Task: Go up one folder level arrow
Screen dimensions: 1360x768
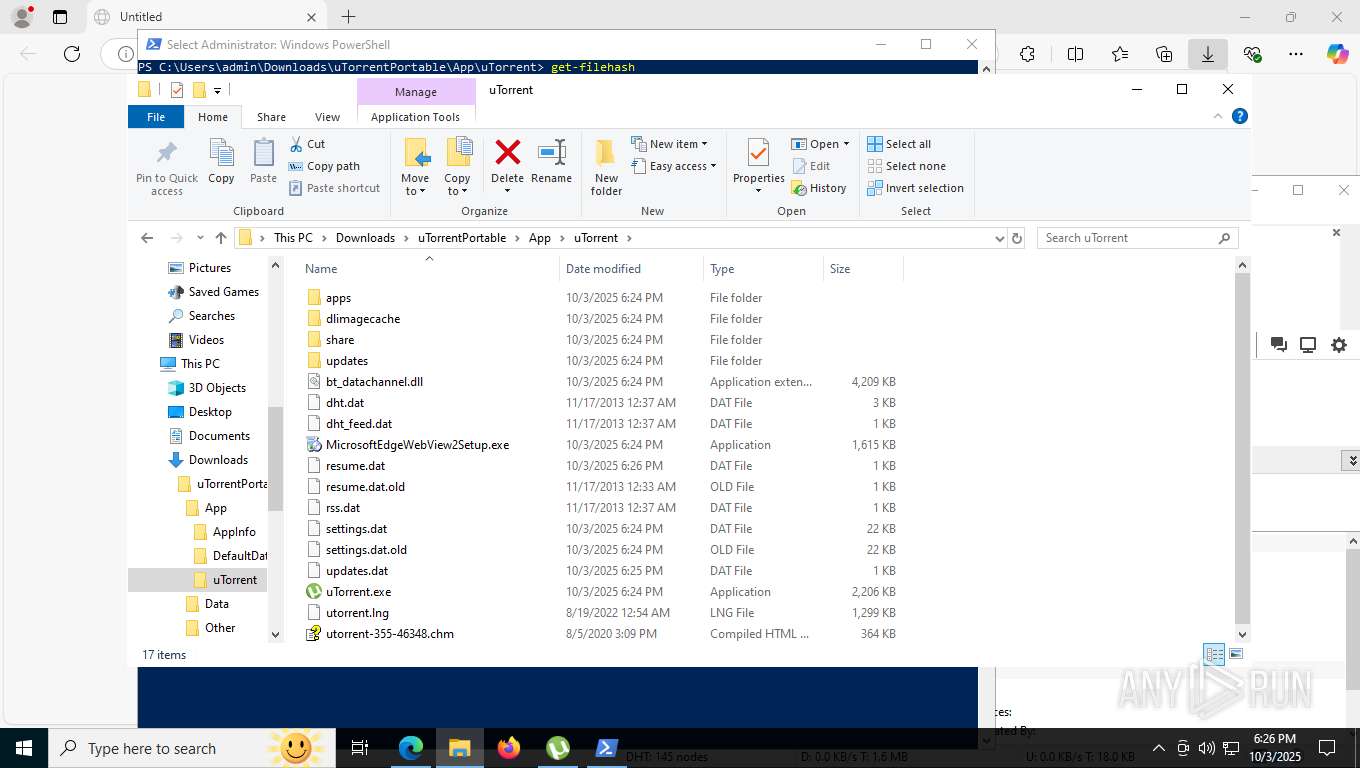Action: click(221, 238)
